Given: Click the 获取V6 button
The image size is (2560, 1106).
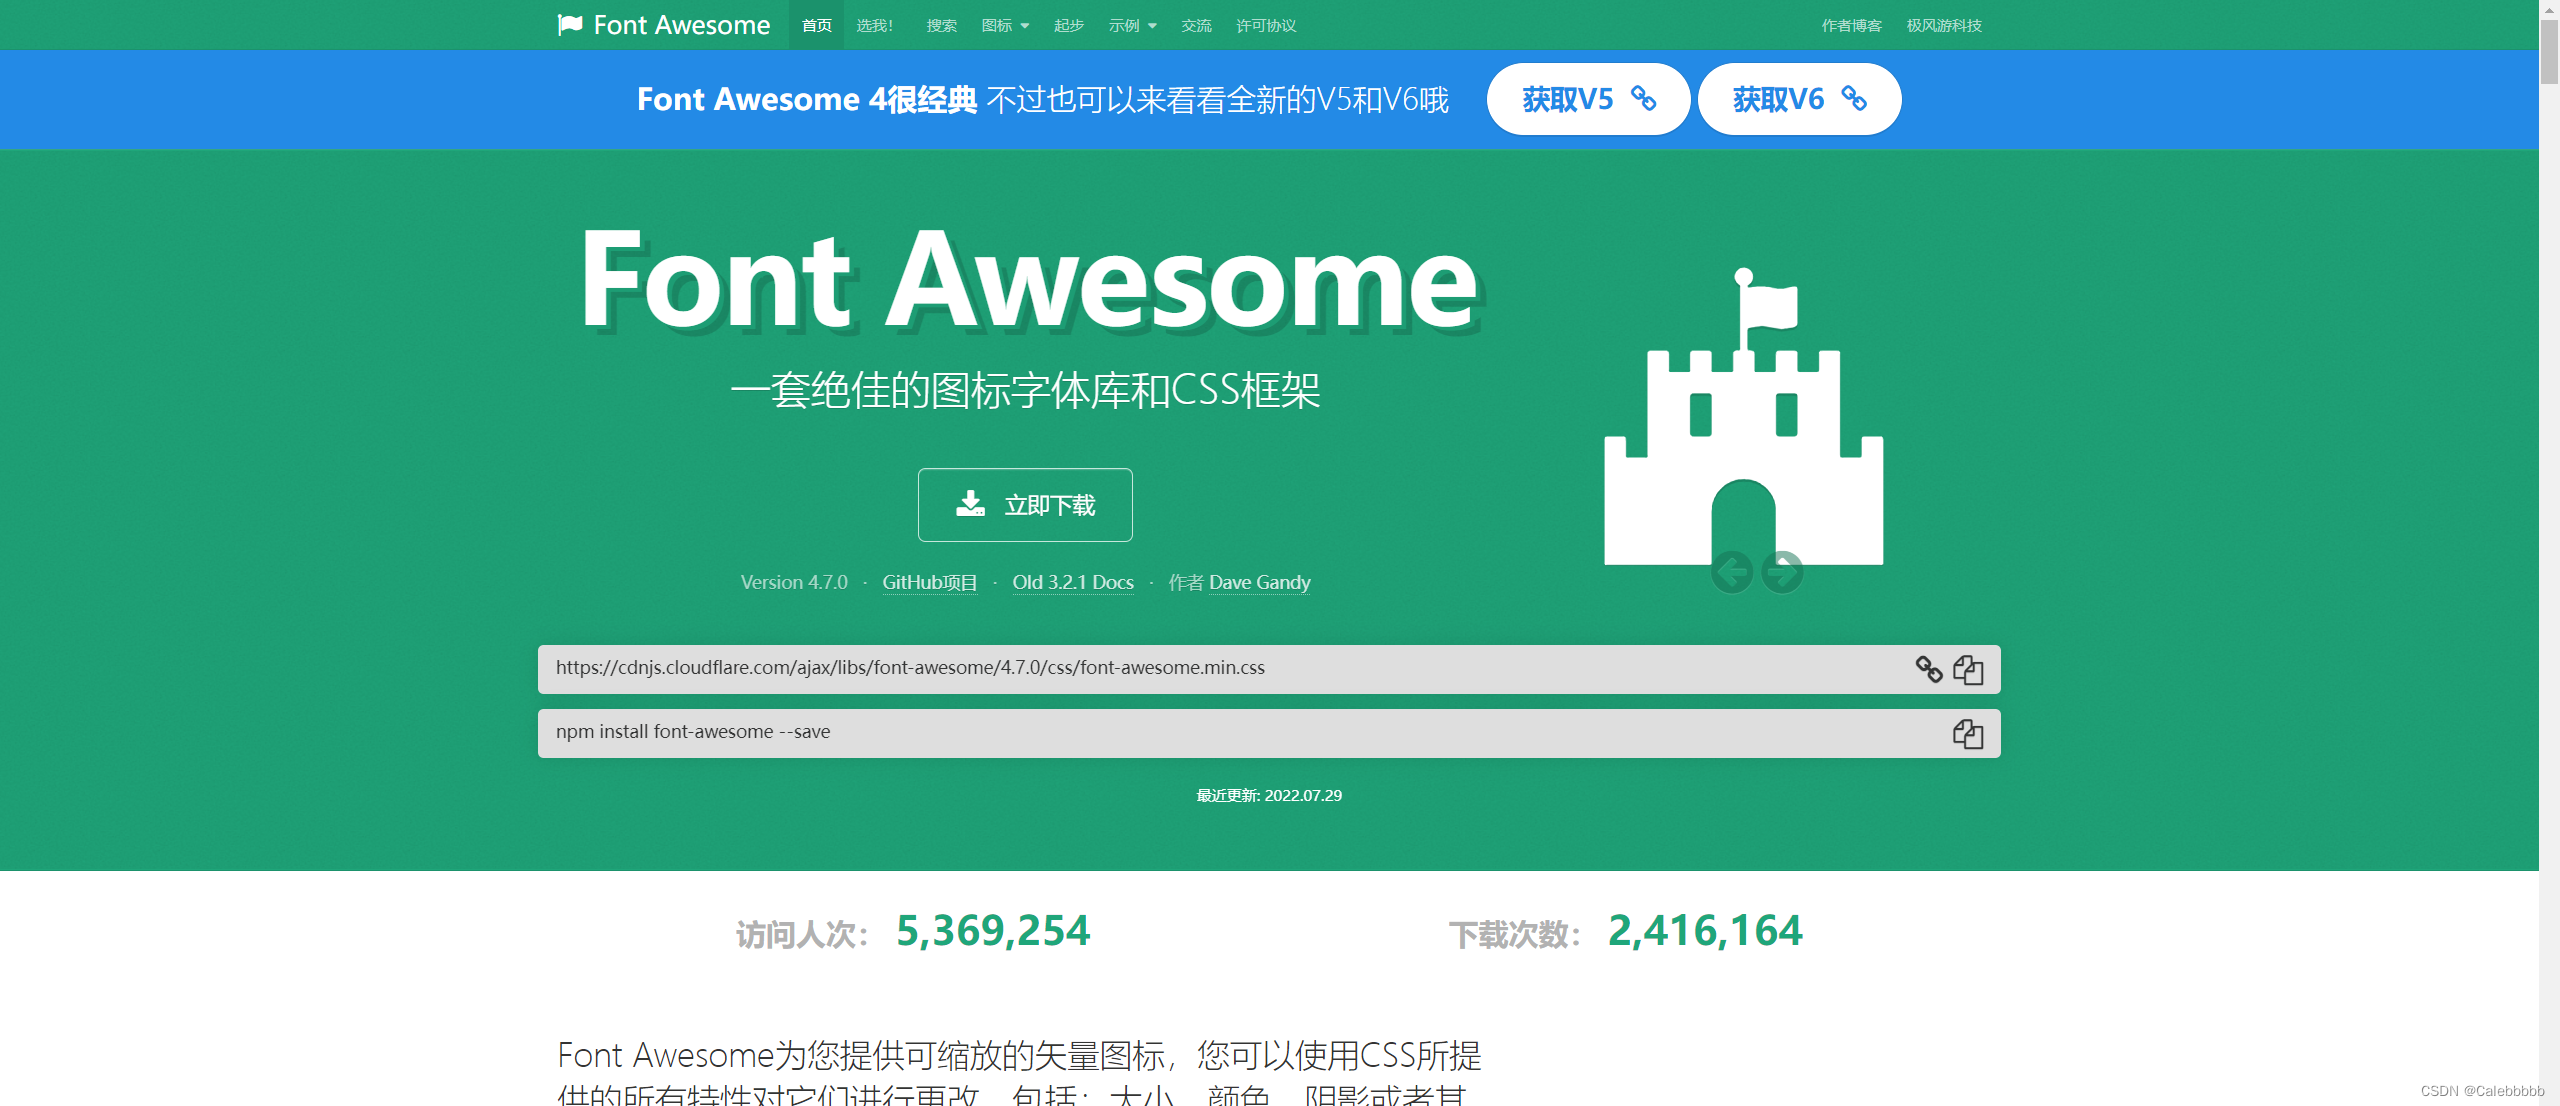Looking at the screenshot, I should pos(1799,98).
